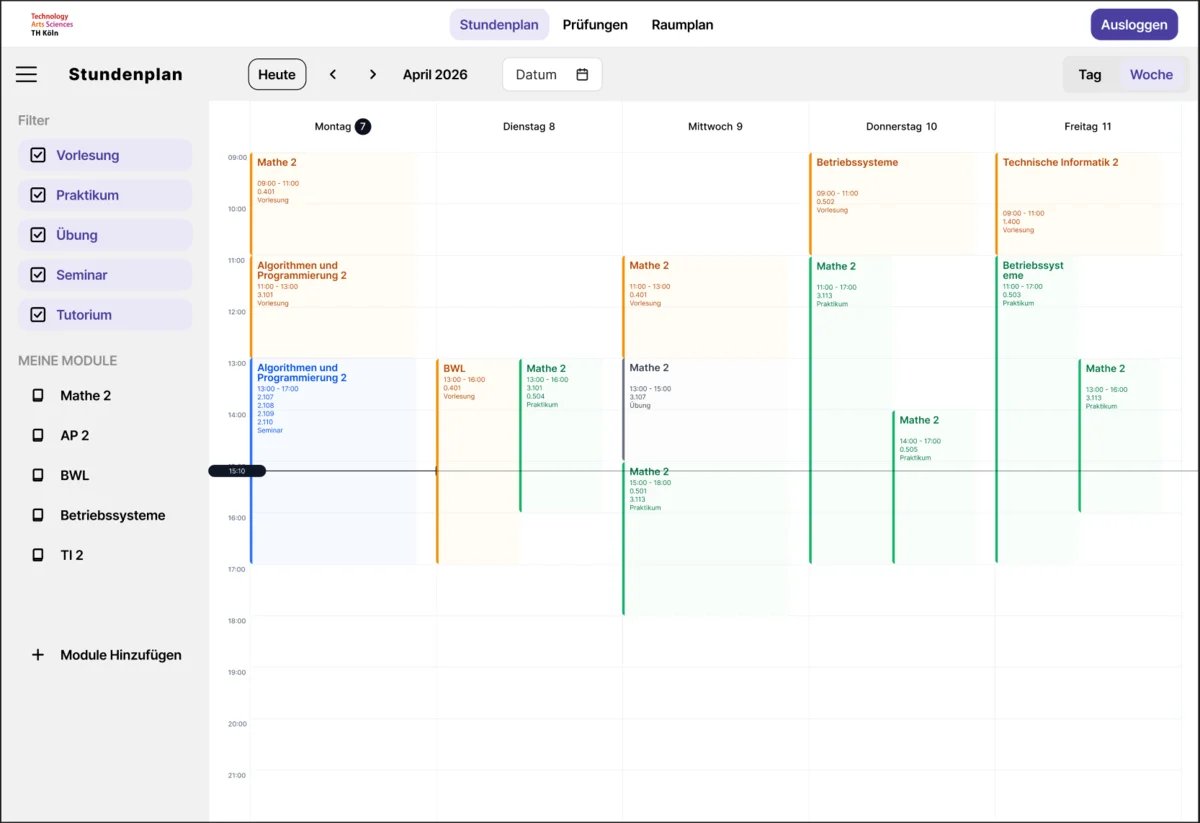Click the Mathe 2 module book icon
This screenshot has width=1200, height=823.
point(38,396)
